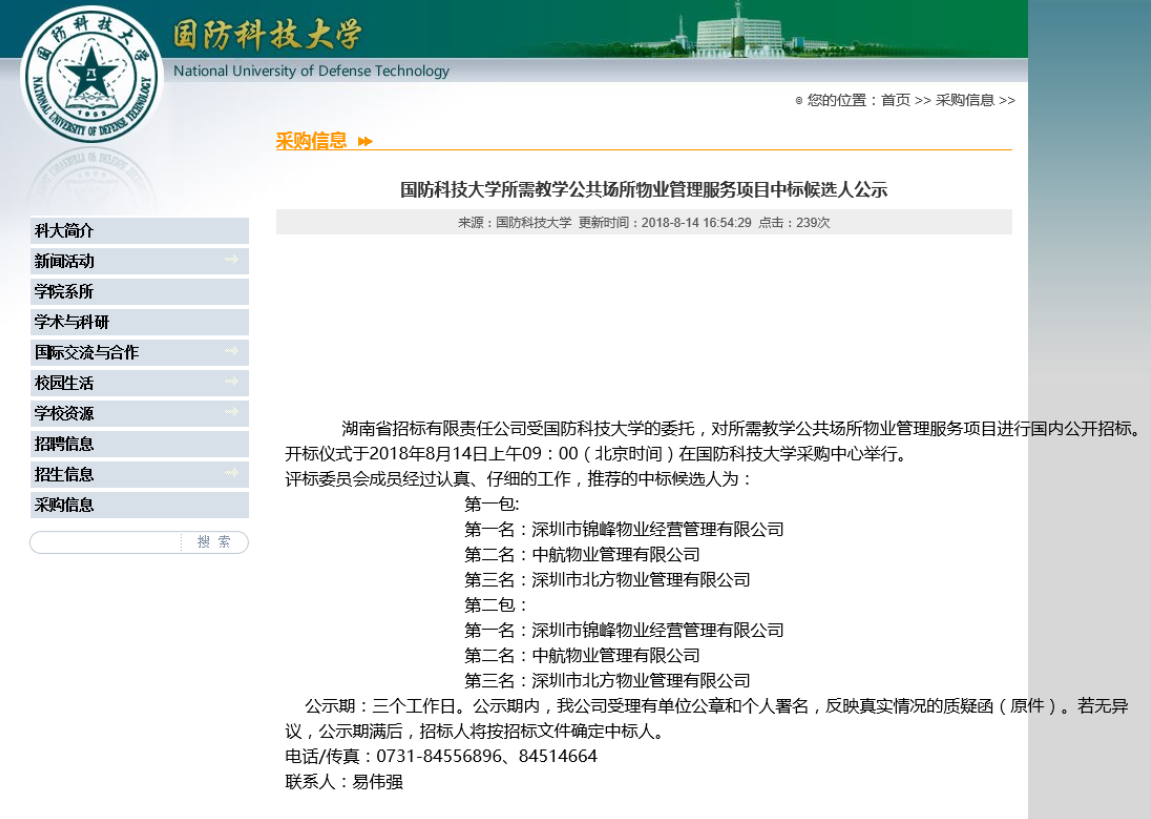Viewport: 1151px width, 819px height.
Task: Open 学院系所 in the sidebar menu
Action: [64, 292]
